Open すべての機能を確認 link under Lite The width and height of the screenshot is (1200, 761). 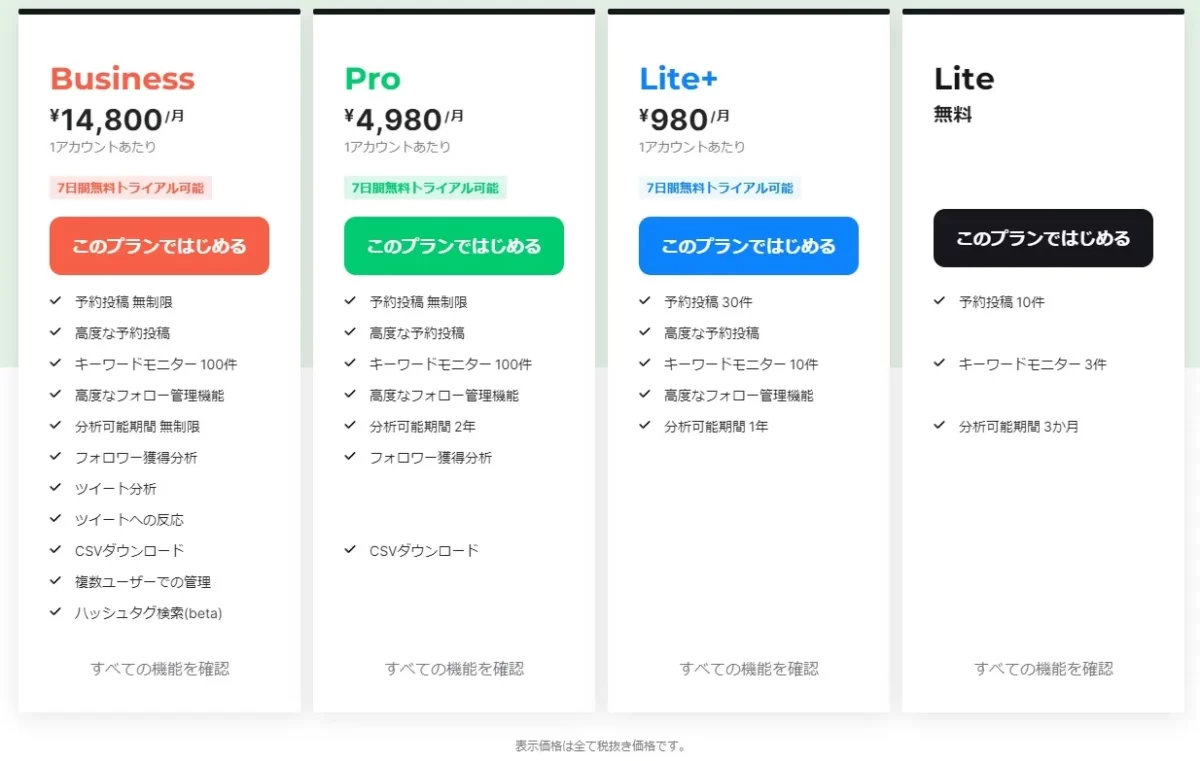click(x=1044, y=669)
